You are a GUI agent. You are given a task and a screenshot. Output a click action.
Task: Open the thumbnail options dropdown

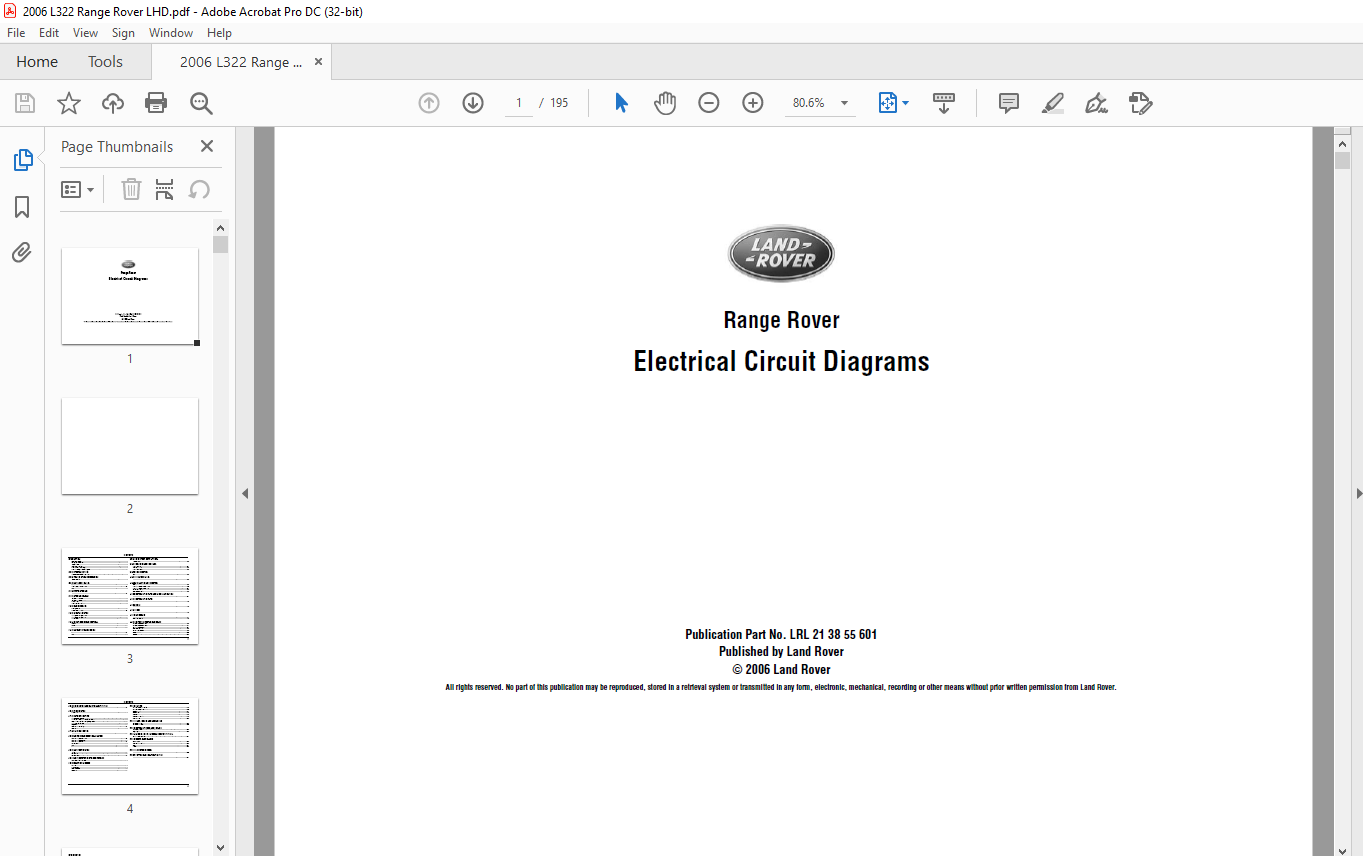pos(78,189)
